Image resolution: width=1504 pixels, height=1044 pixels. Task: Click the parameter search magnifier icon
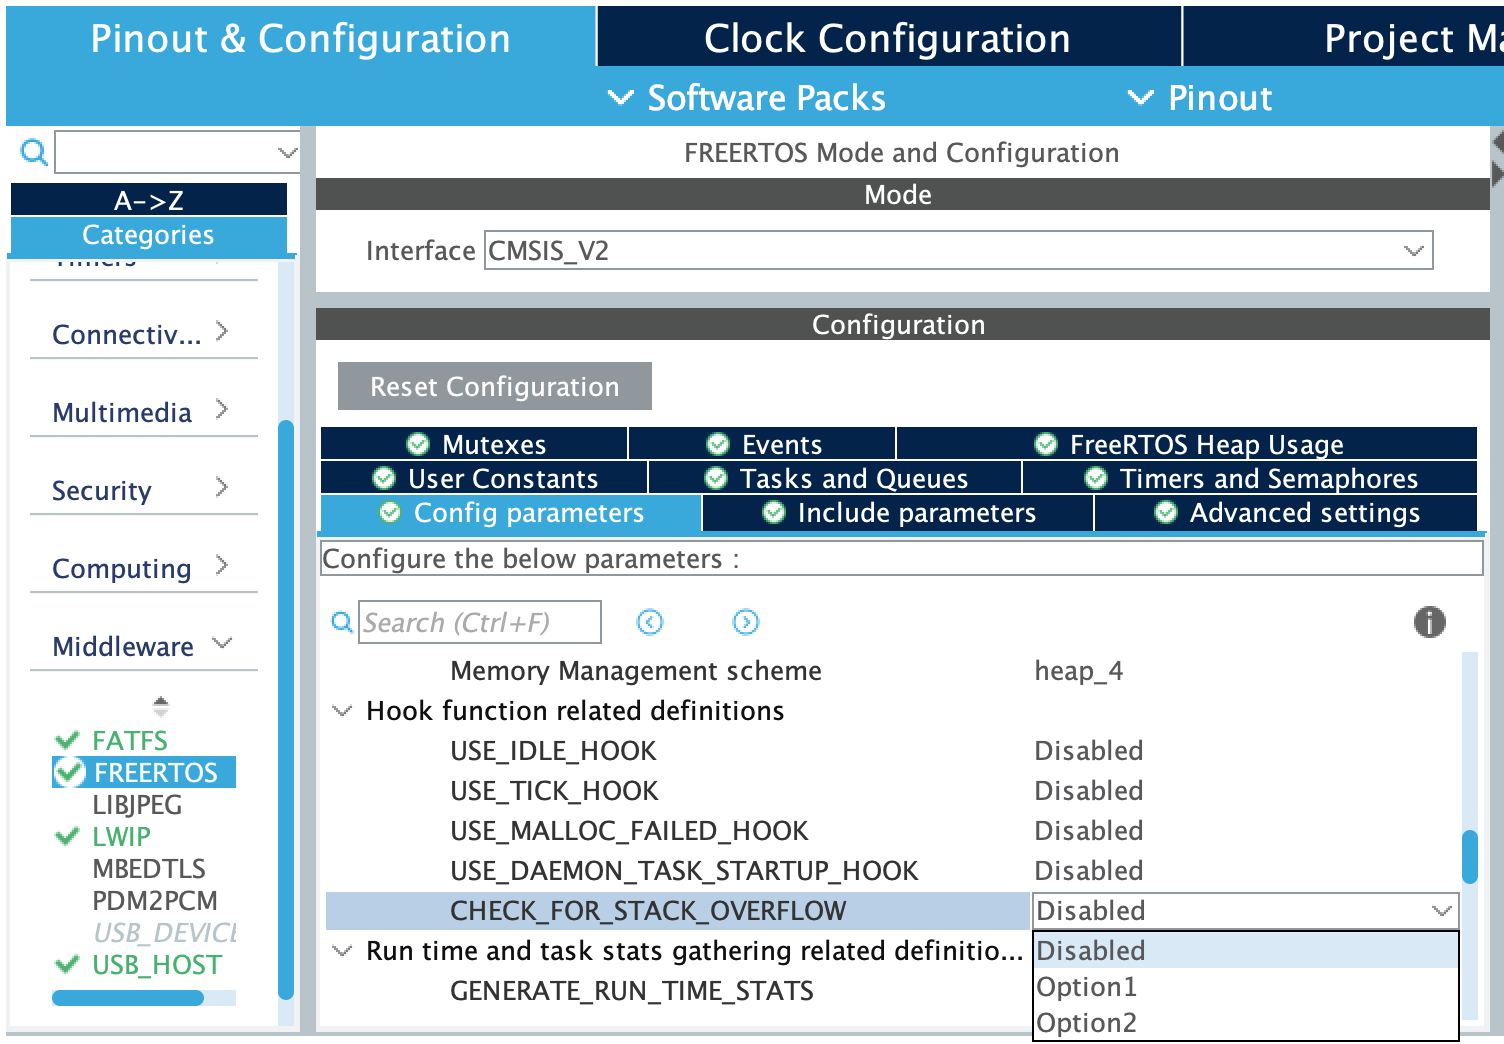pos(342,622)
